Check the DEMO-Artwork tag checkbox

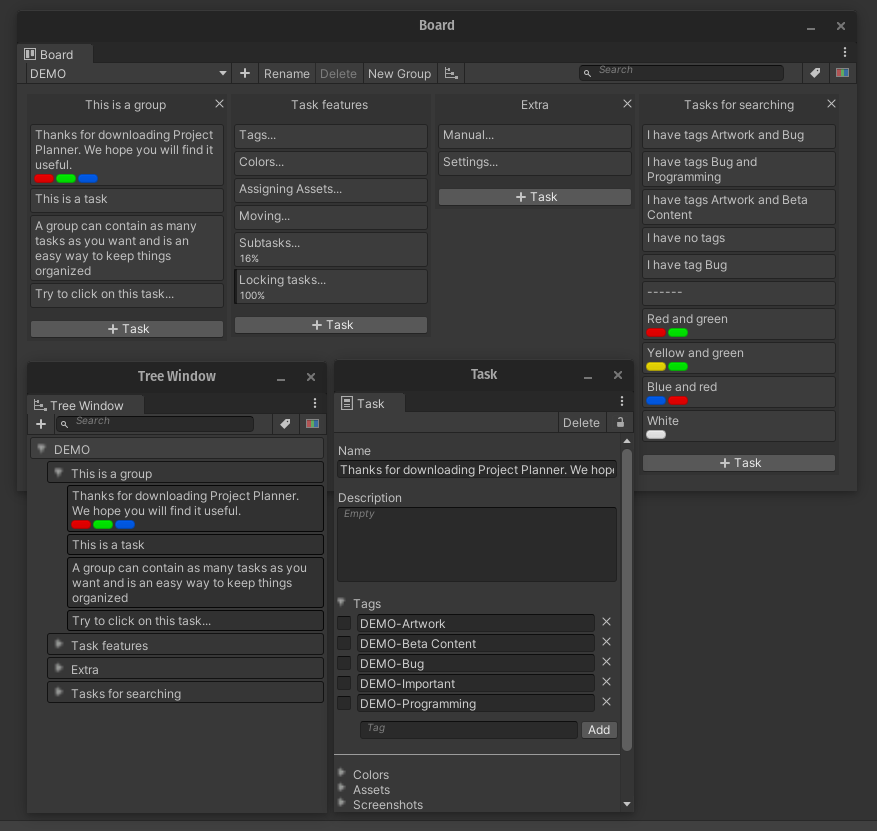click(x=345, y=623)
